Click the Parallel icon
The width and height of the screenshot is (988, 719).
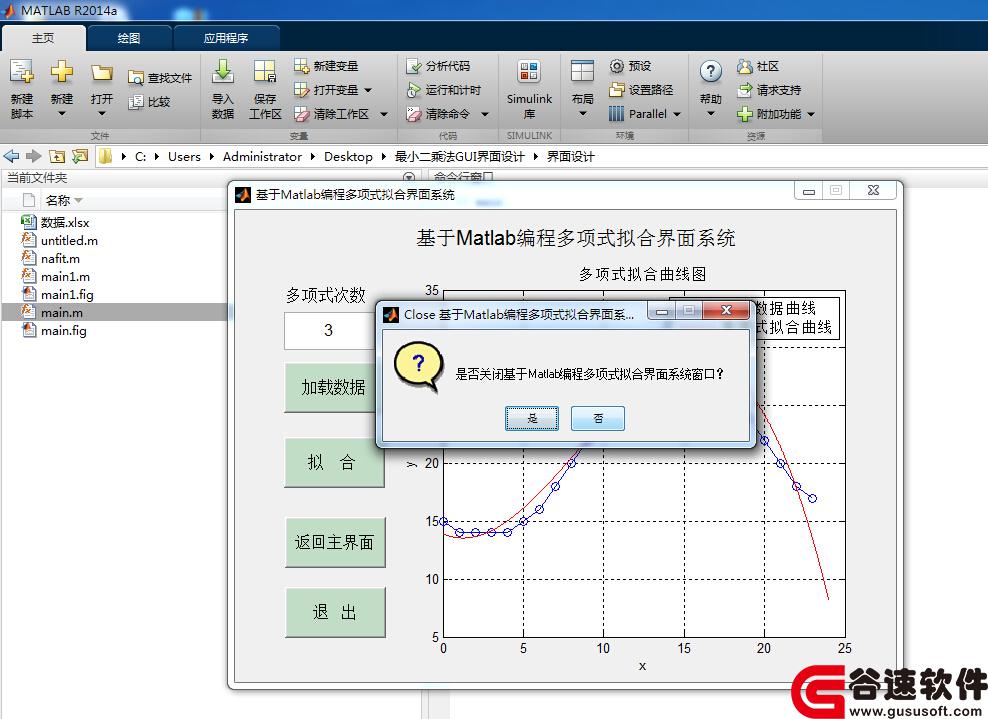tap(617, 114)
